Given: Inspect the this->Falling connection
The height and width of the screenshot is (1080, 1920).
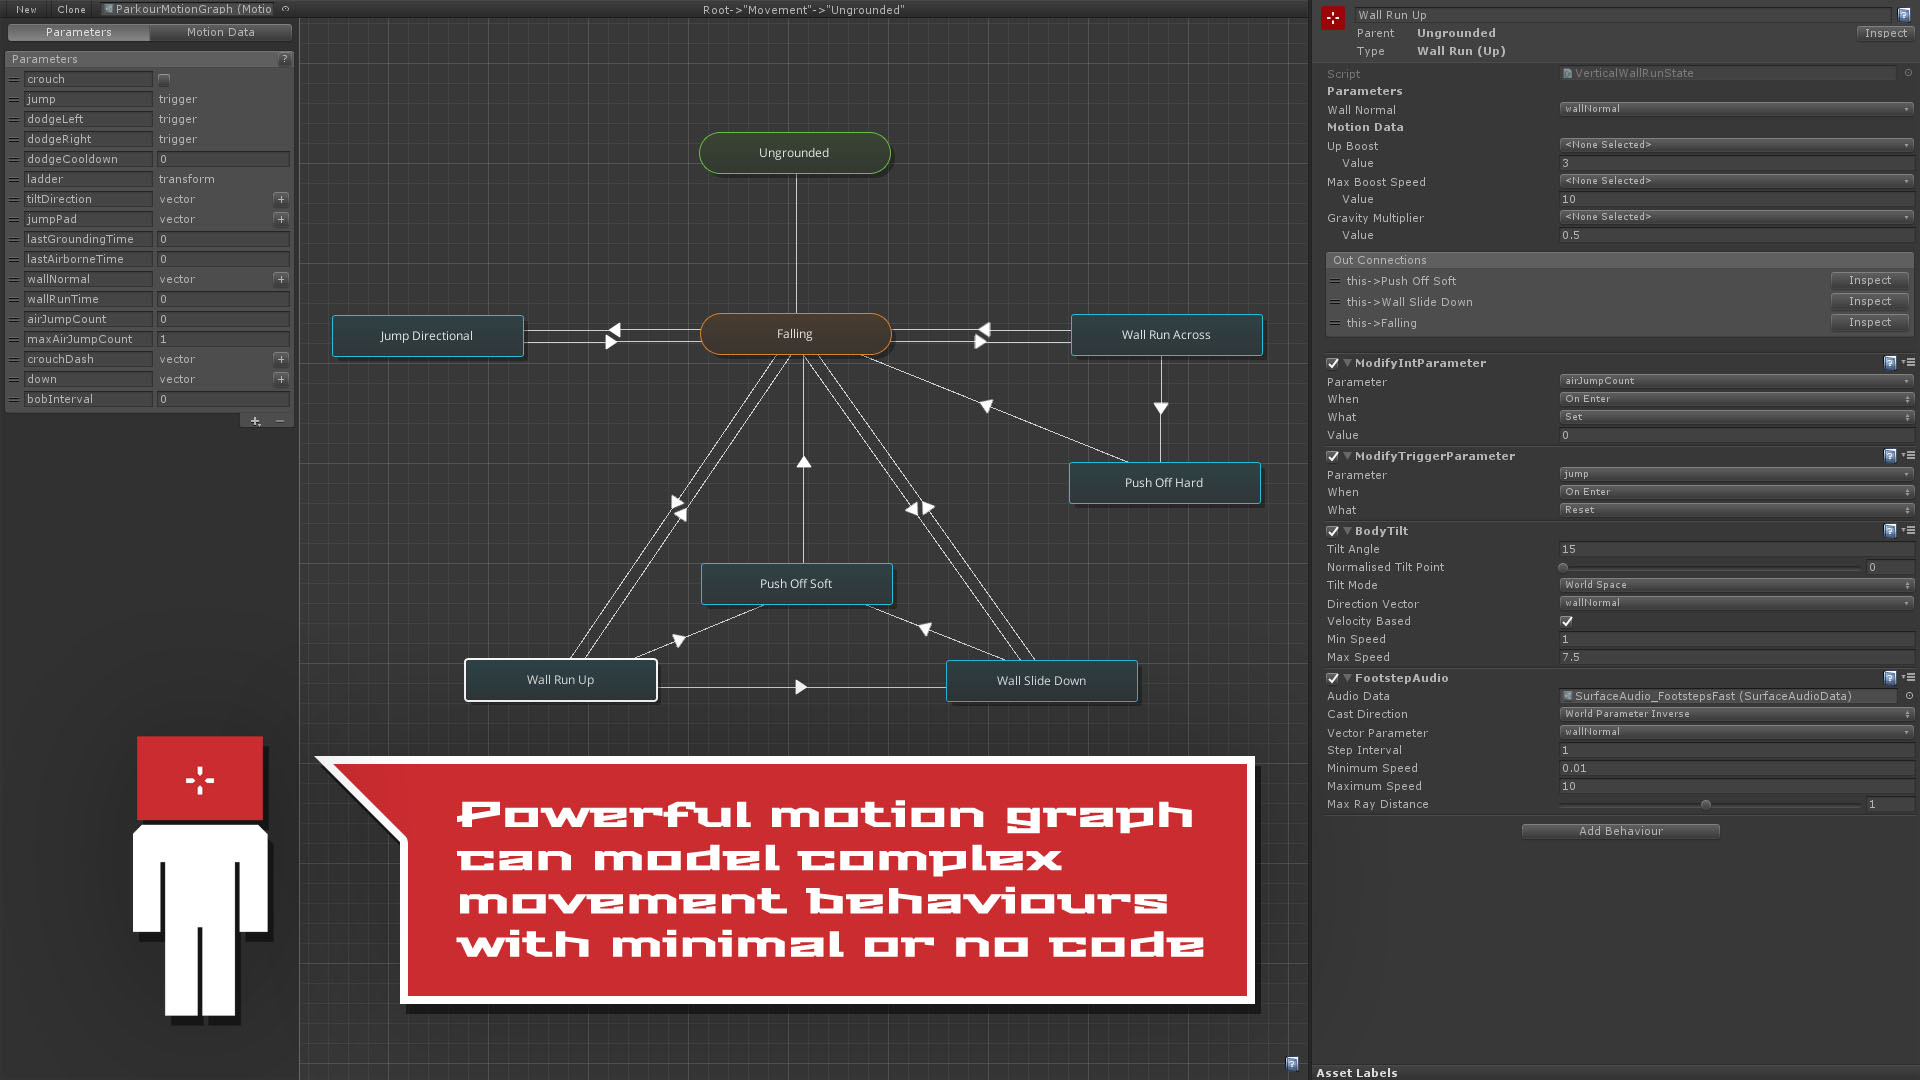Looking at the screenshot, I should pos(1869,322).
